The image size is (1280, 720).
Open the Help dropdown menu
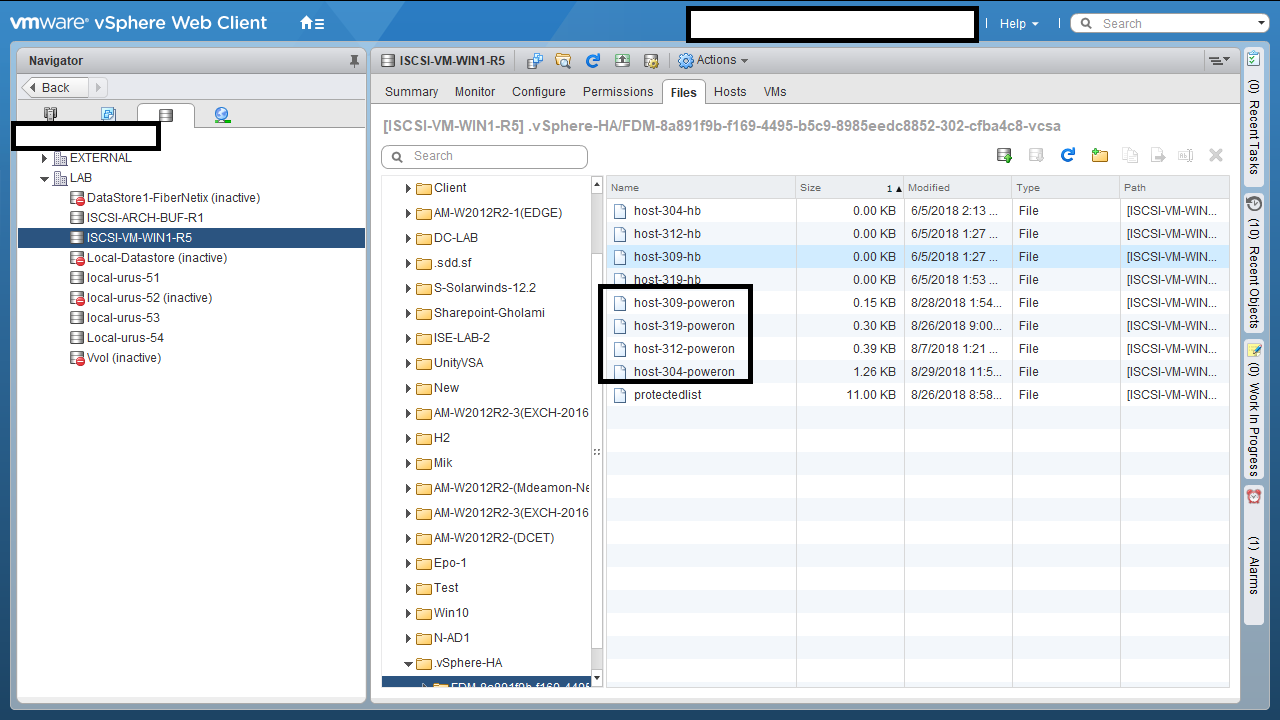[1019, 23]
